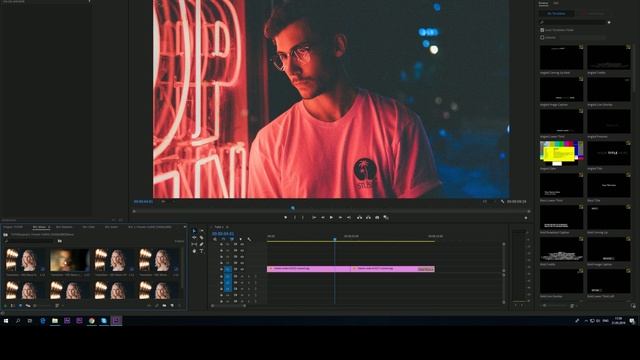
Task: Click Go to Out point
Action: (x=349, y=218)
